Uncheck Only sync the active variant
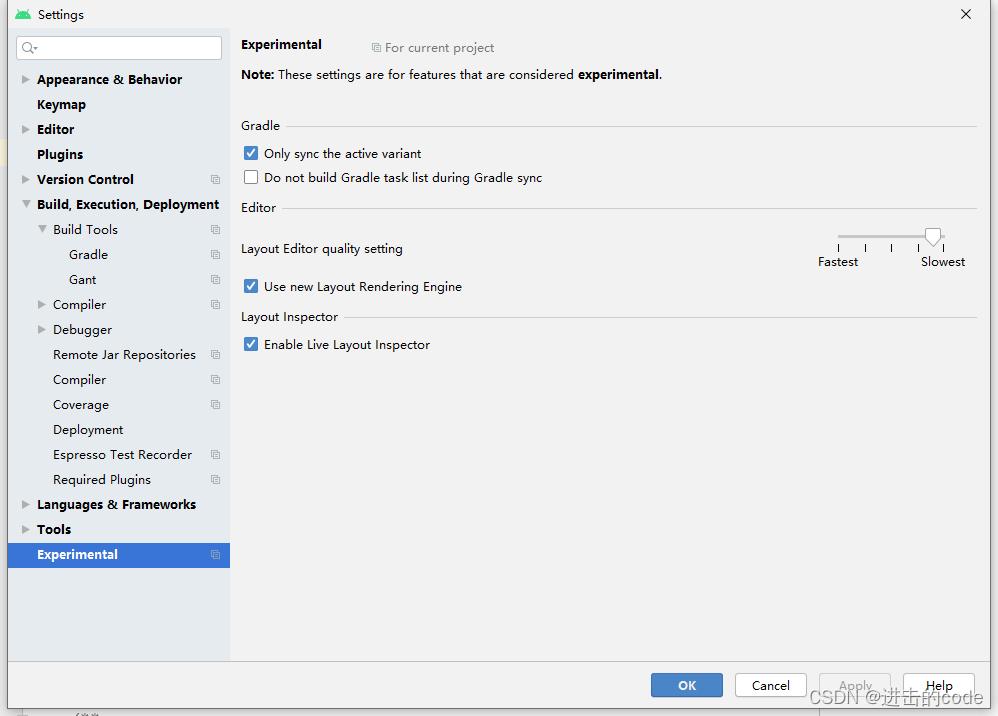The height and width of the screenshot is (716, 998). [251, 153]
